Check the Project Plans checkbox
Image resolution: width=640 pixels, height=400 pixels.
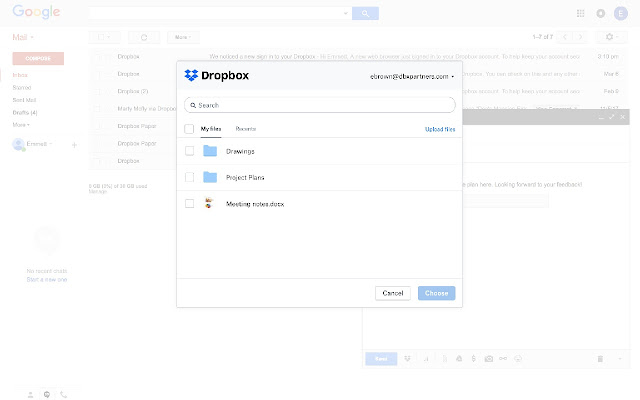click(189, 177)
